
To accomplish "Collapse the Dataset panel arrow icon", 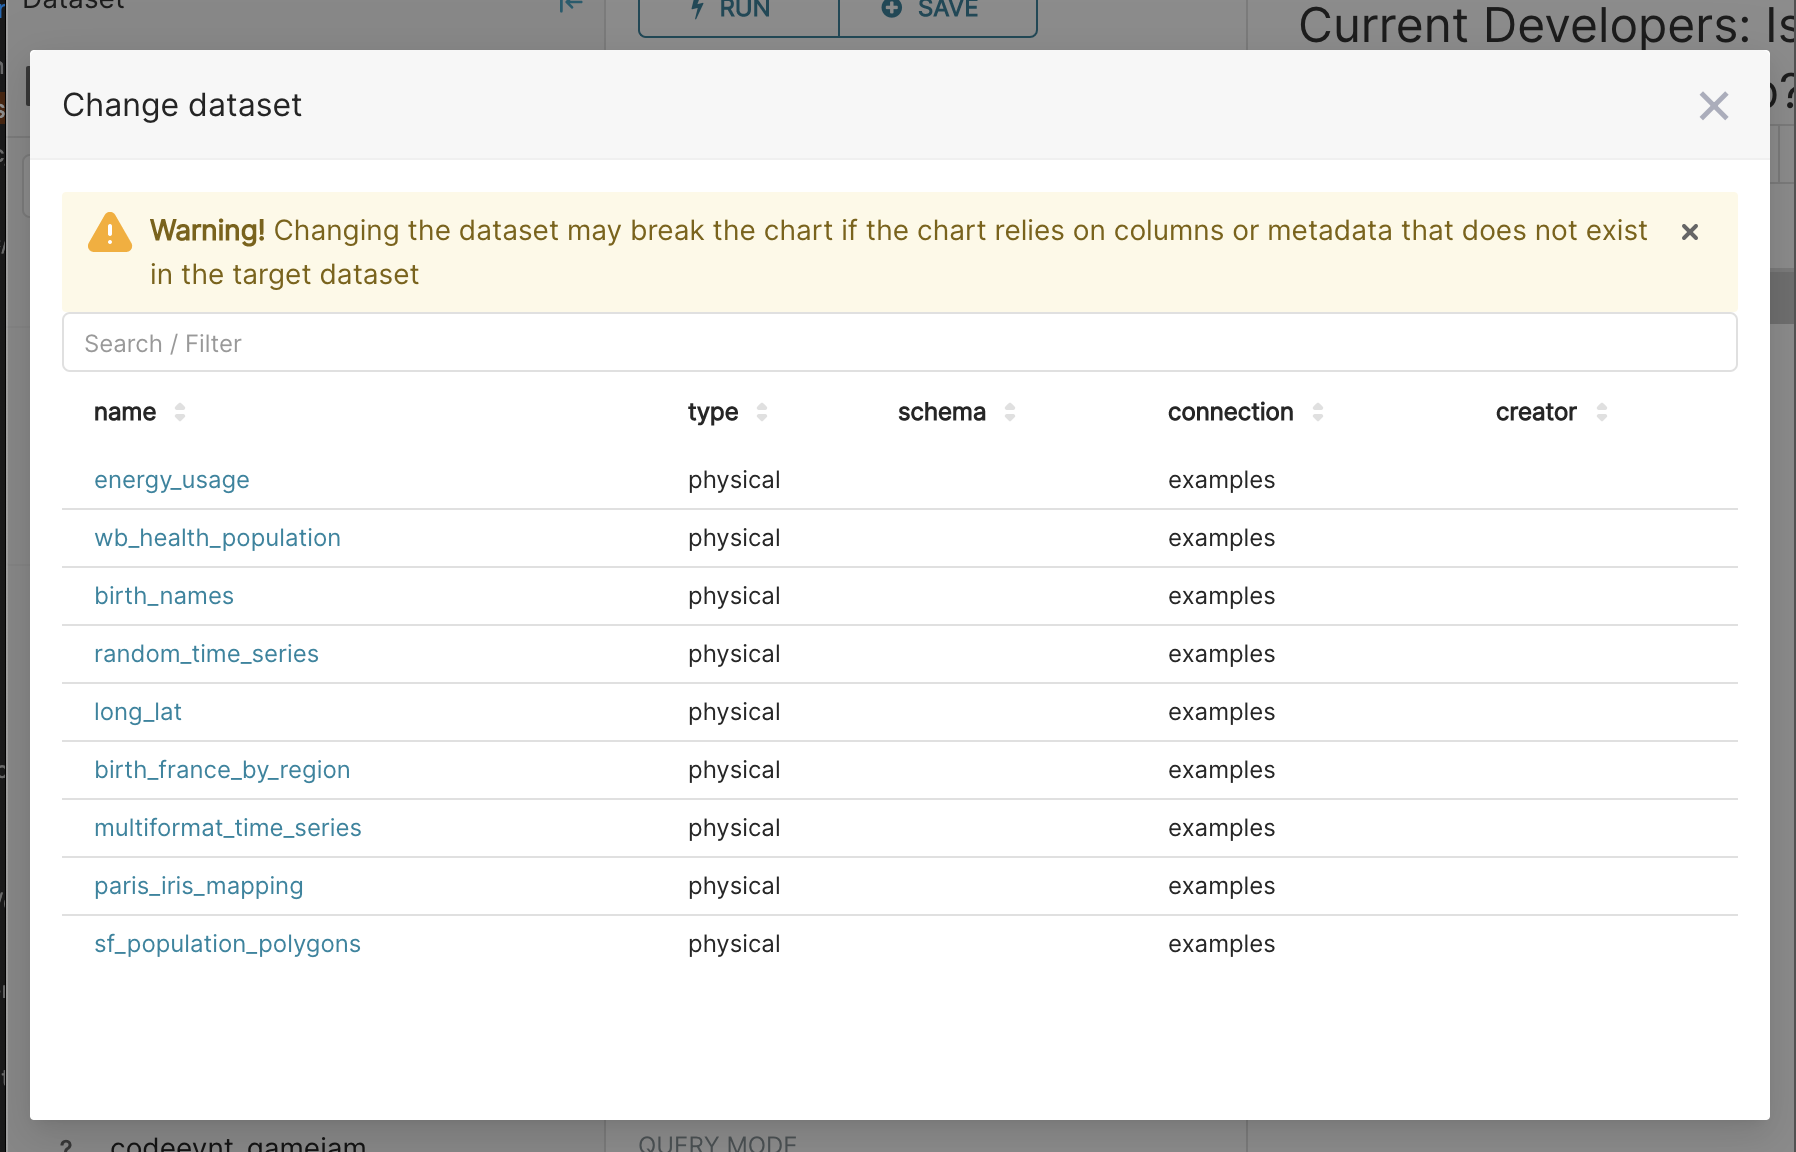I will coord(571,6).
